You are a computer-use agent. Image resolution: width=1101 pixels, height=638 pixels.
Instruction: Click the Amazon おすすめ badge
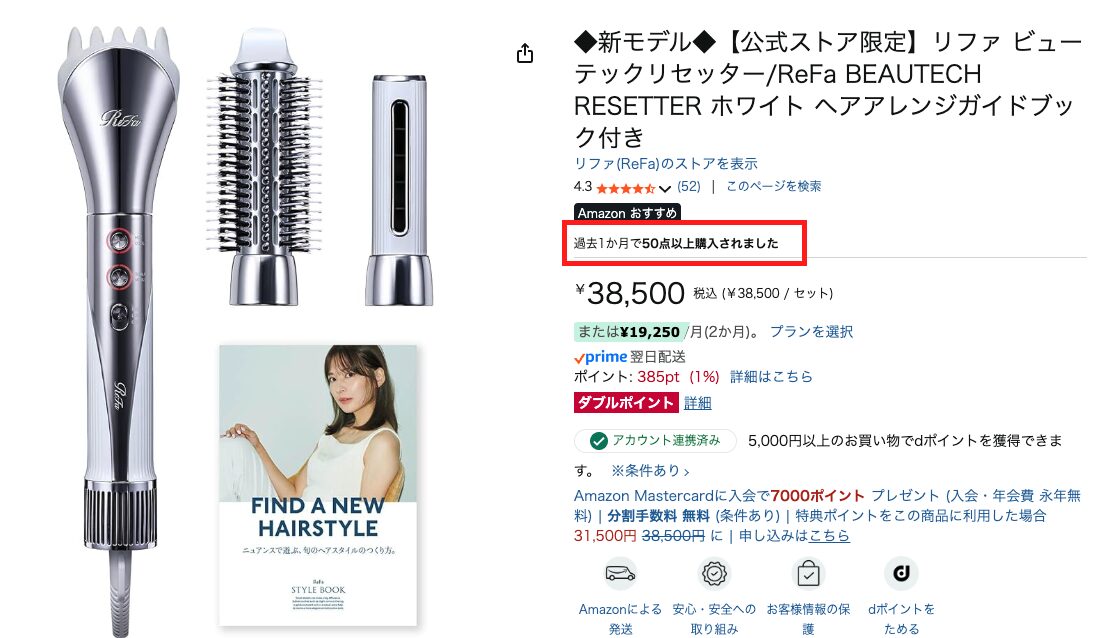627,213
